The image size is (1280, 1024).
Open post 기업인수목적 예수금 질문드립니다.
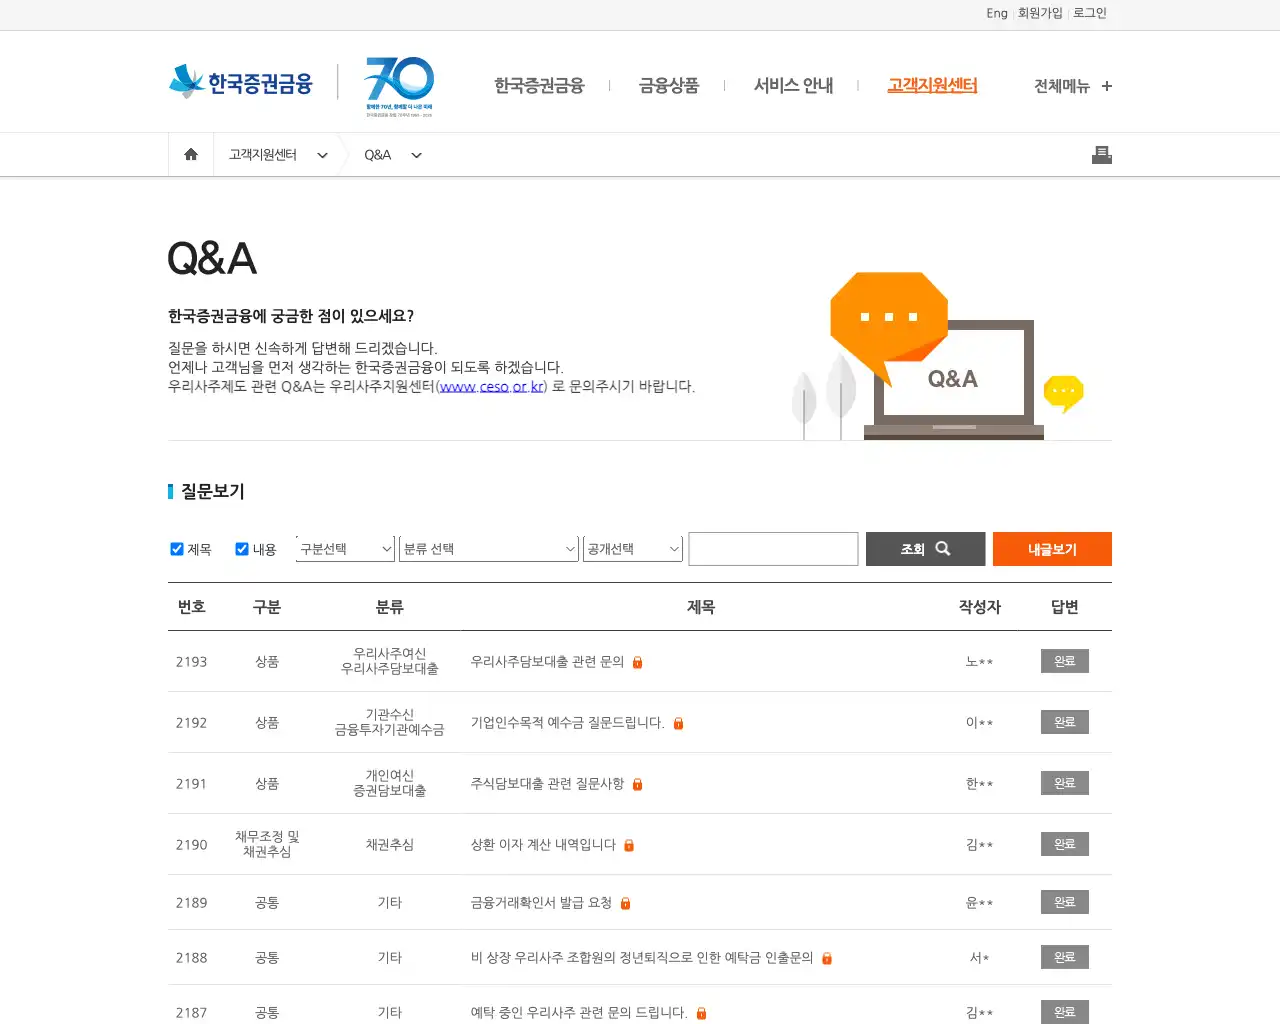[x=567, y=723]
